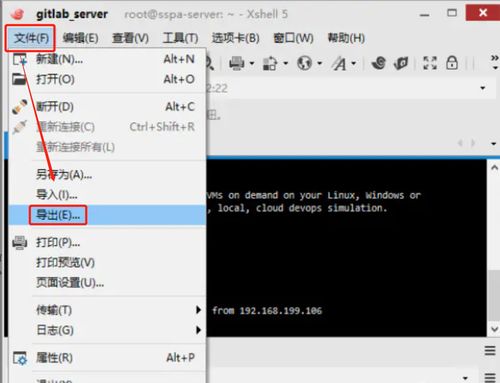Open the transfer icon dropdown arrow
The image size is (500, 383).
286,63
